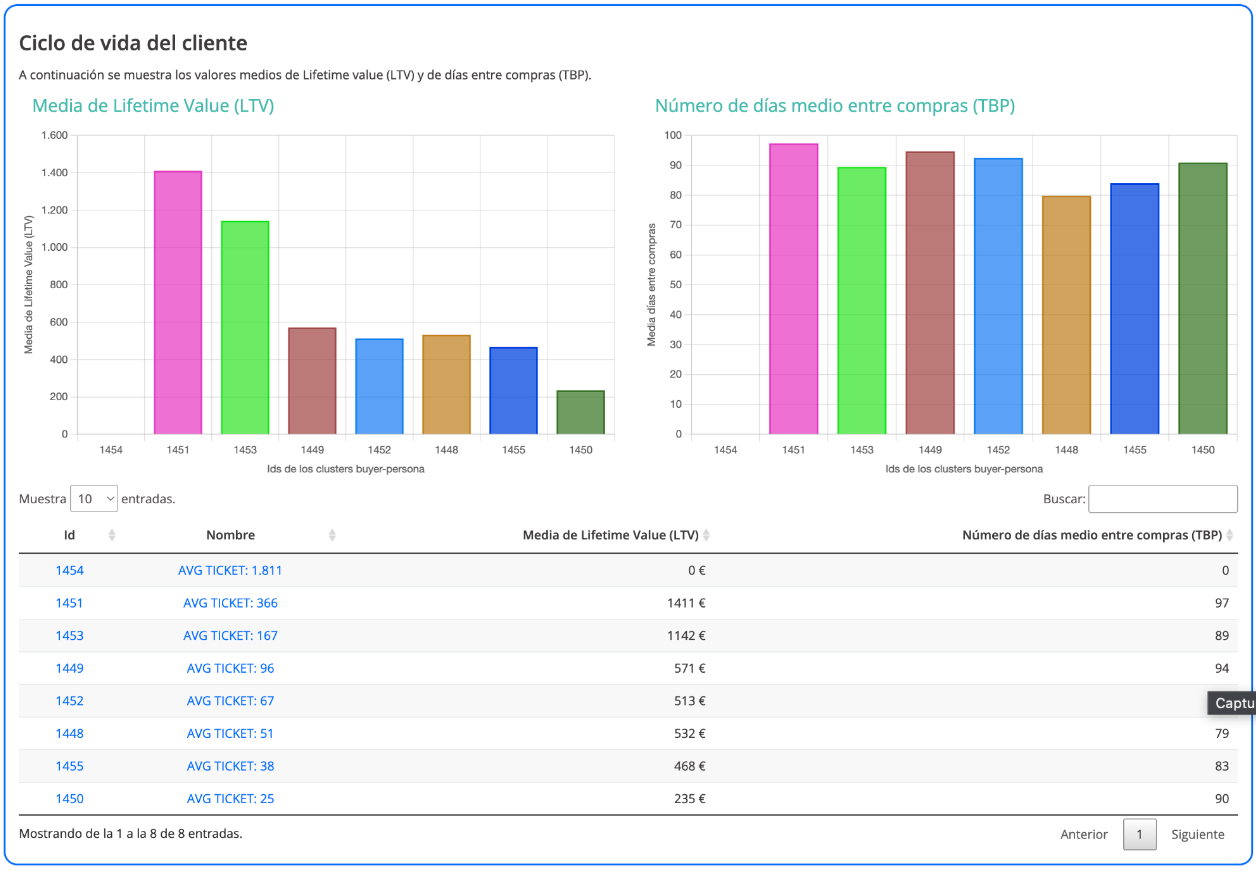Click pink 1451 bar in LTV chart
Image resolution: width=1256 pixels, height=871 pixels.
tap(178, 303)
